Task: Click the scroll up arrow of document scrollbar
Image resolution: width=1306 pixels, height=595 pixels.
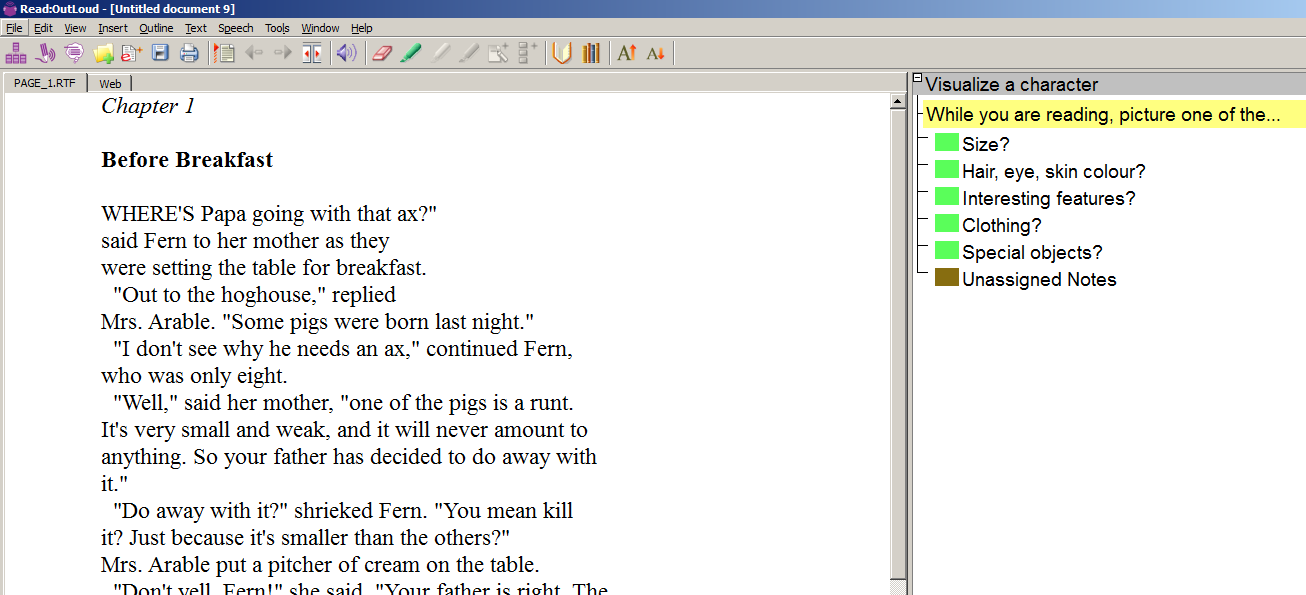Action: [x=898, y=101]
